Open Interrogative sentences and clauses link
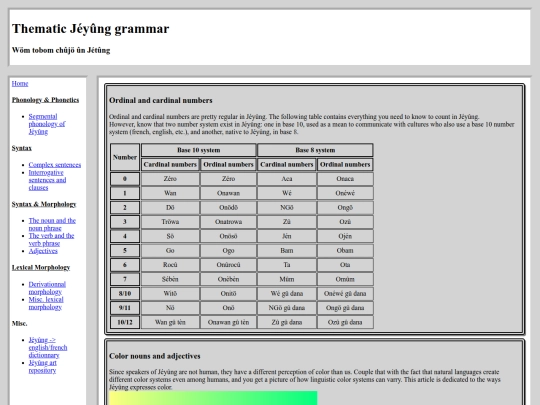The width and height of the screenshot is (540, 405). [x=47, y=180]
